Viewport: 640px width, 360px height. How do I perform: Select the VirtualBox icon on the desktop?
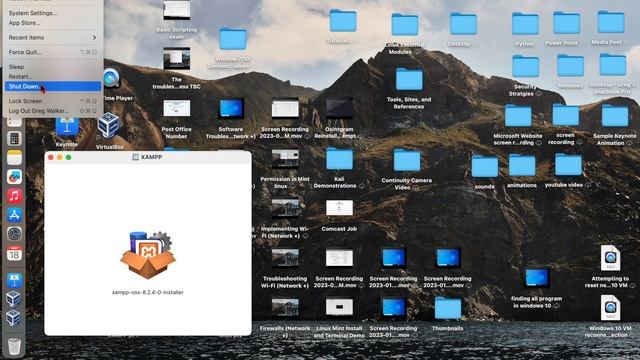pyautogui.click(x=109, y=124)
